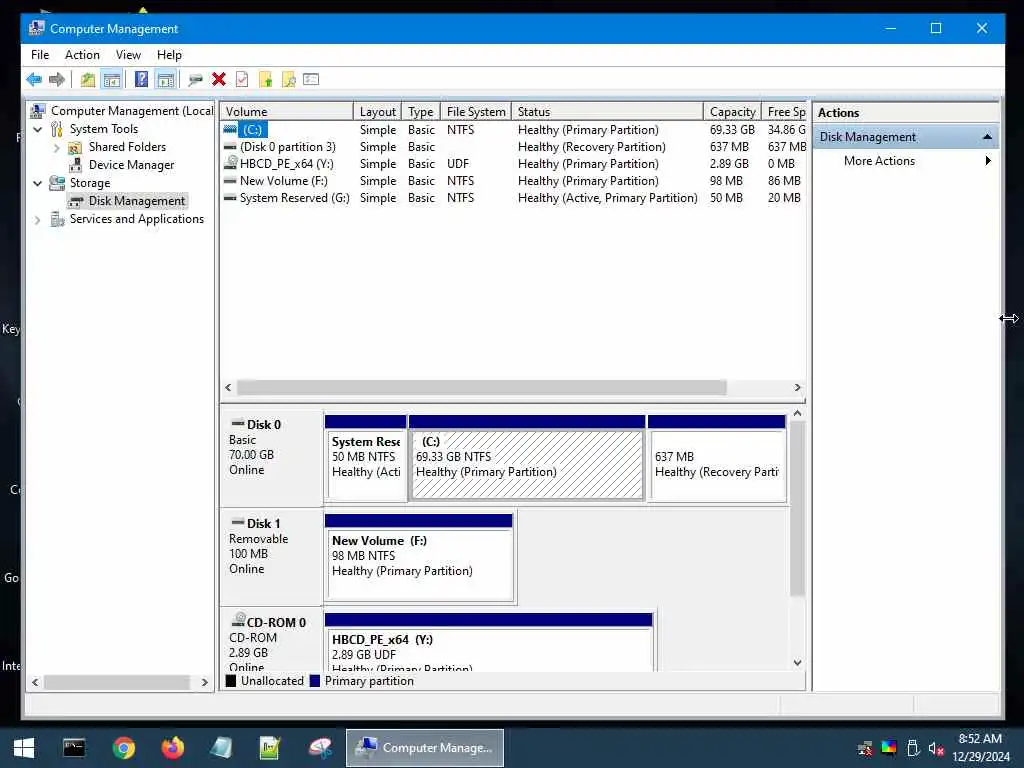Click the red X Delete toolbar icon
This screenshot has width=1024, height=768.
click(219, 80)
